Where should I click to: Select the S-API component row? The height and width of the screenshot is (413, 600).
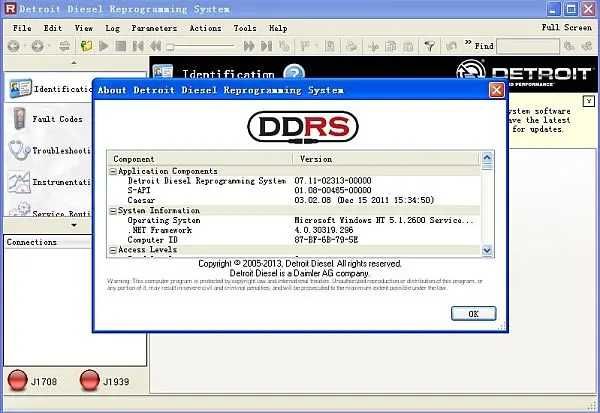pos(294,190)
